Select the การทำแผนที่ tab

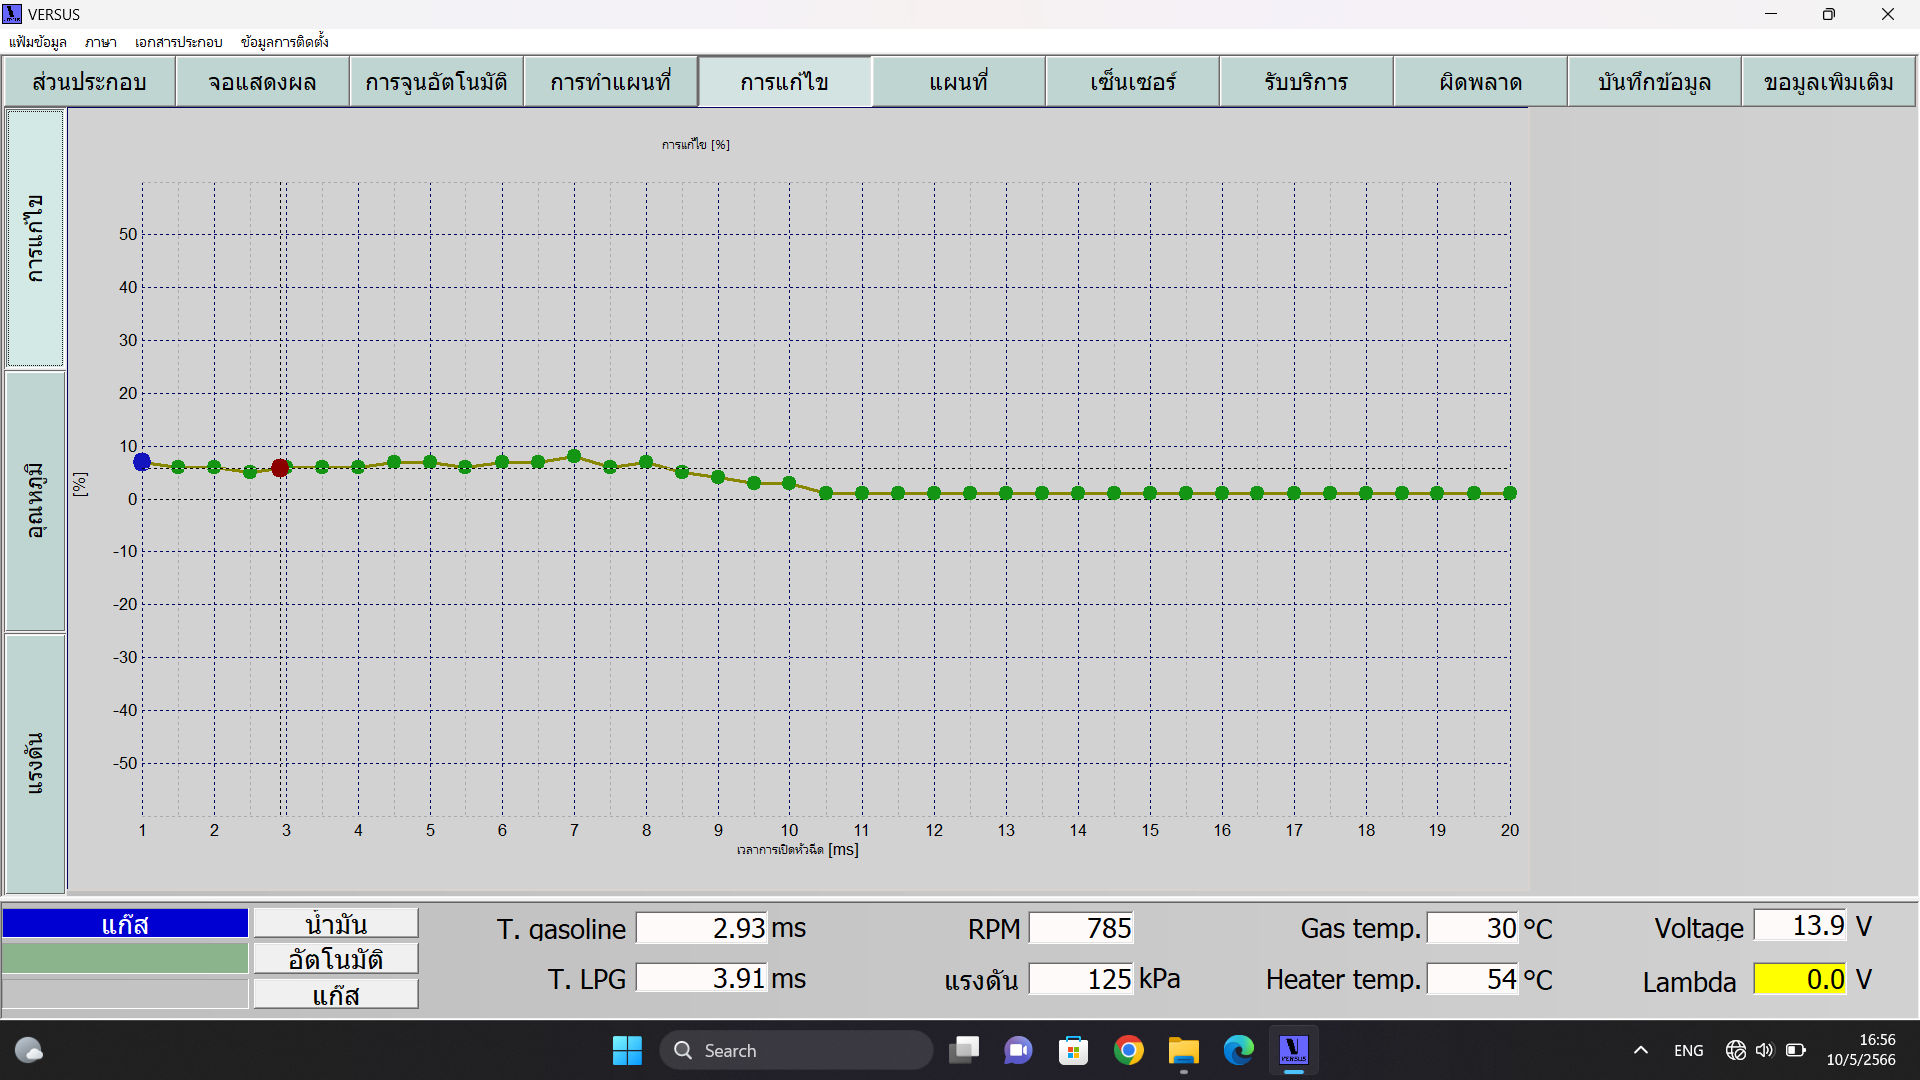[x=610, y=82]
